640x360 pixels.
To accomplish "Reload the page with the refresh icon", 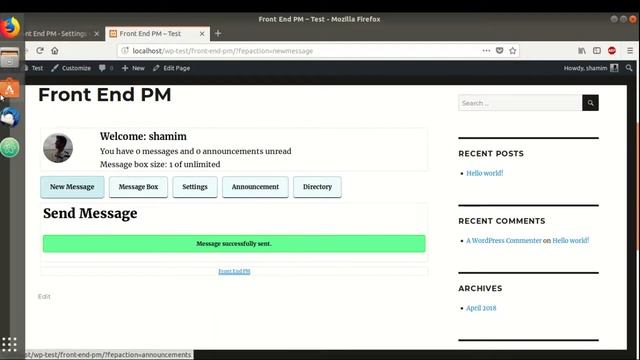I will click(x=40, y=51).
